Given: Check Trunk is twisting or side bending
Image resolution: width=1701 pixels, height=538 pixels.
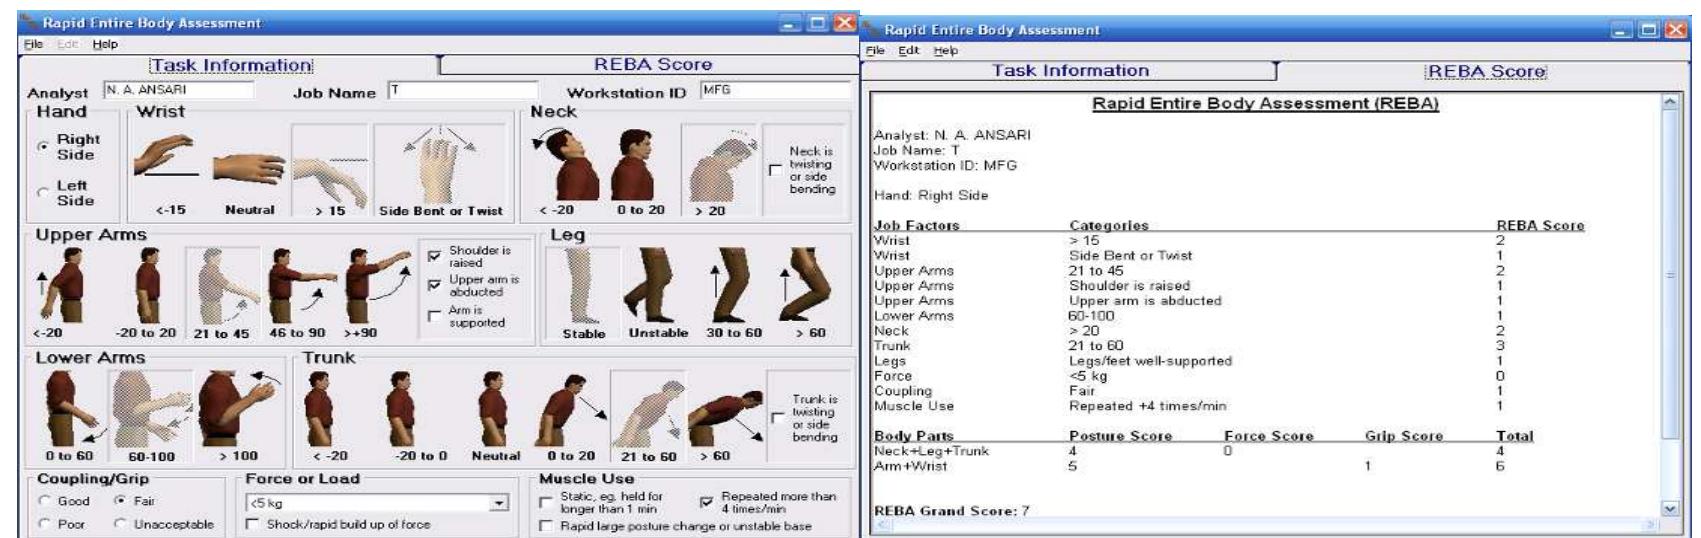Looking at the screenshot, I should pos(779,418).
